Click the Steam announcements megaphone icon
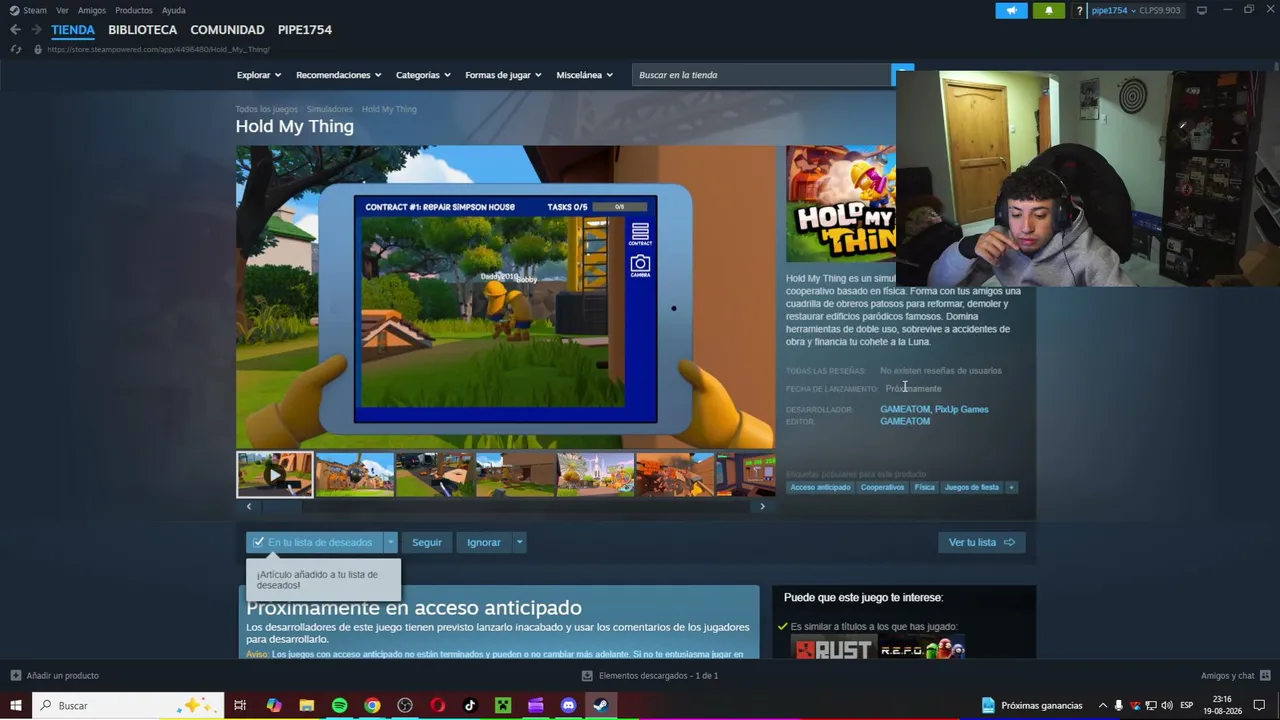 click(x=1011, y=10)
